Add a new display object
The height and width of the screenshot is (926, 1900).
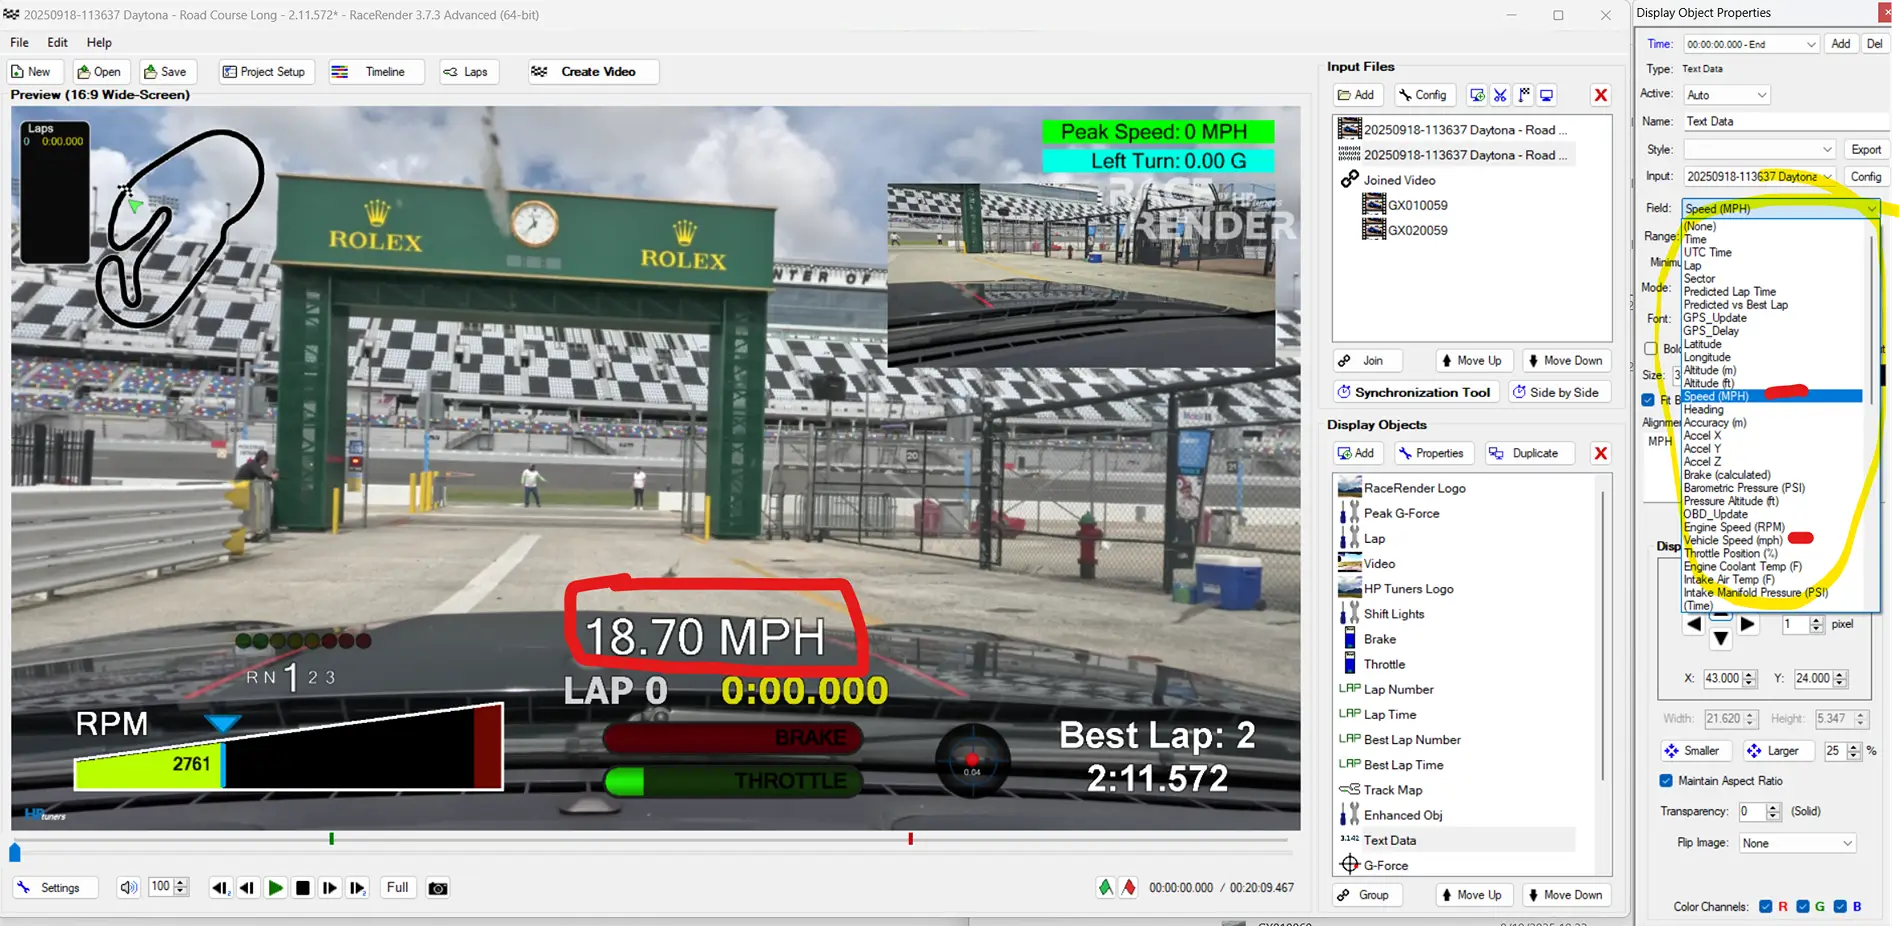1356,453
